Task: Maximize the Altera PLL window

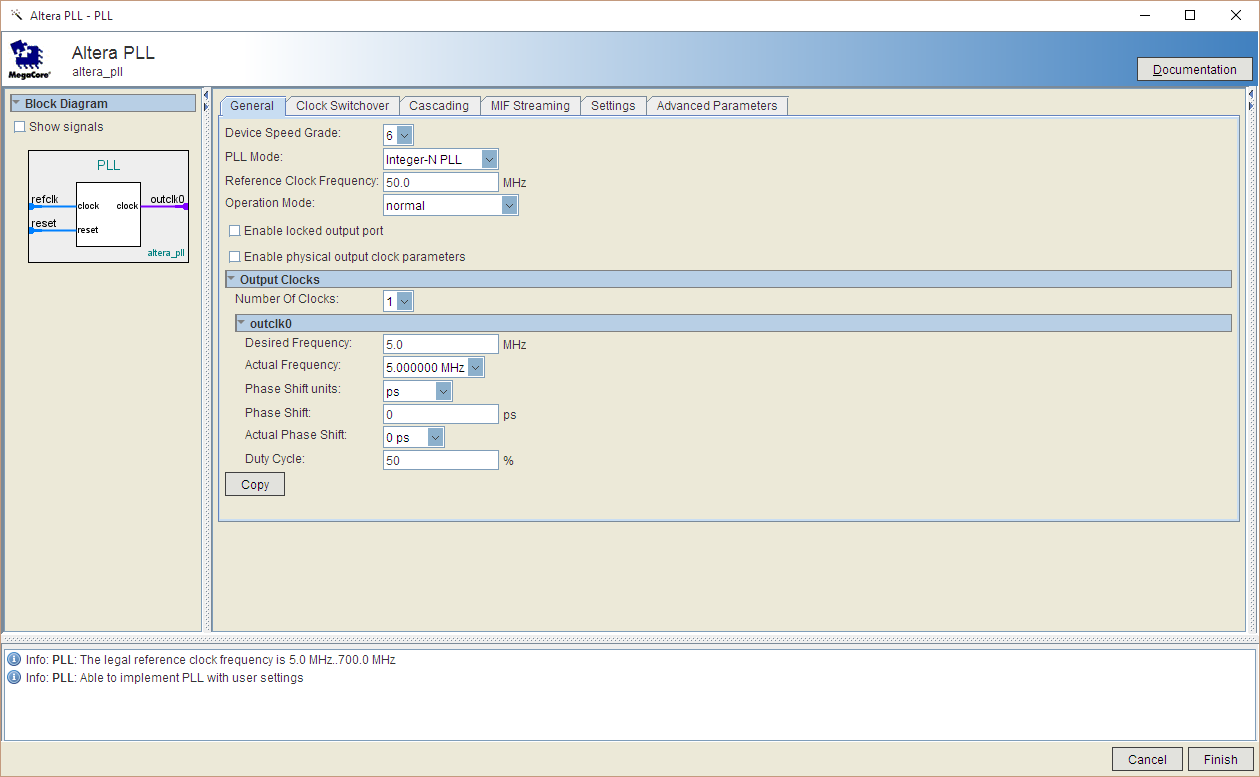Action: 1190,15
